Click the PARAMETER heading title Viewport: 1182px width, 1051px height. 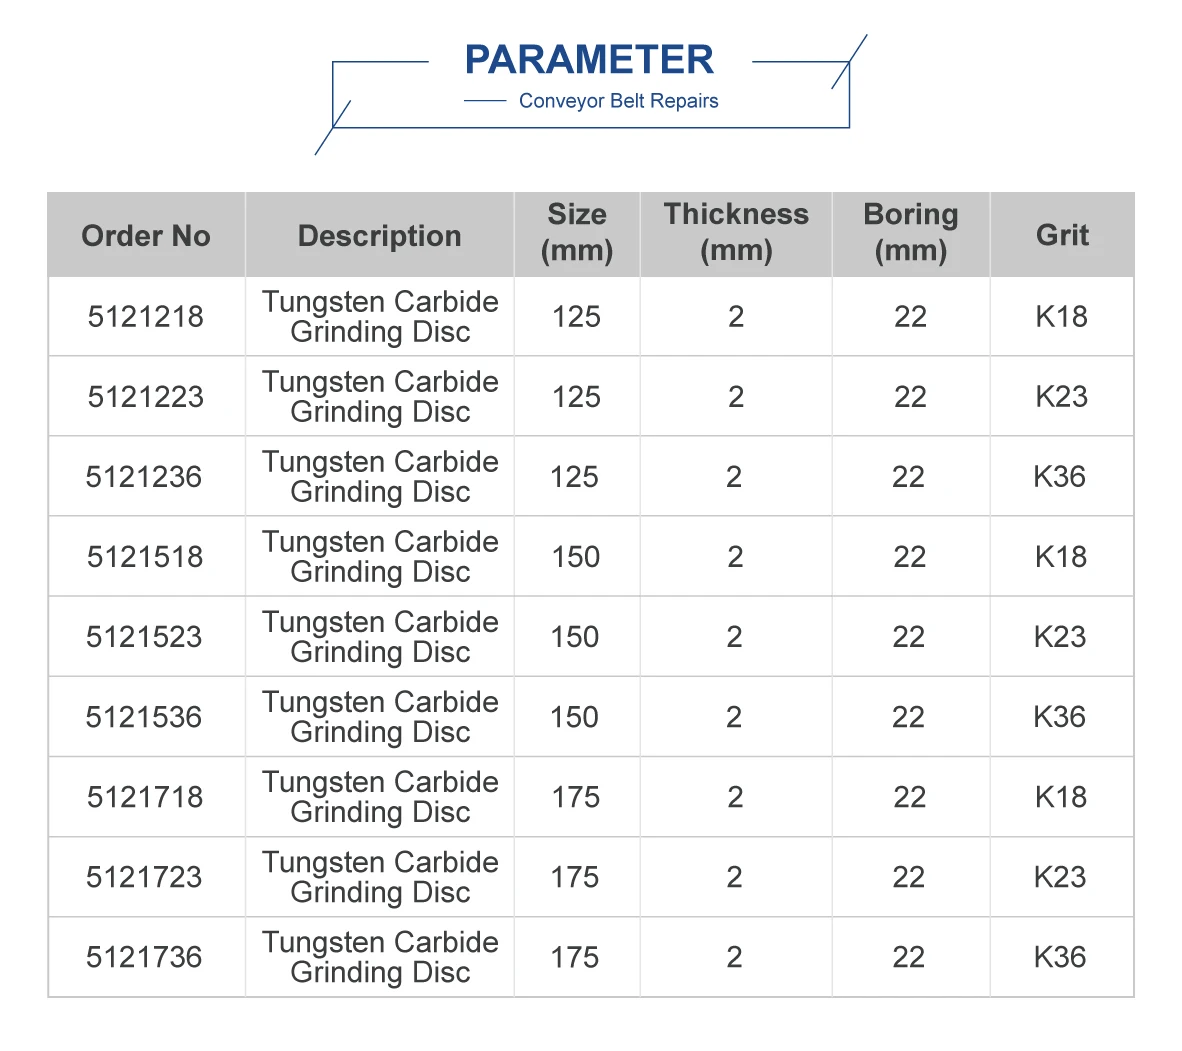click(589, 60)
